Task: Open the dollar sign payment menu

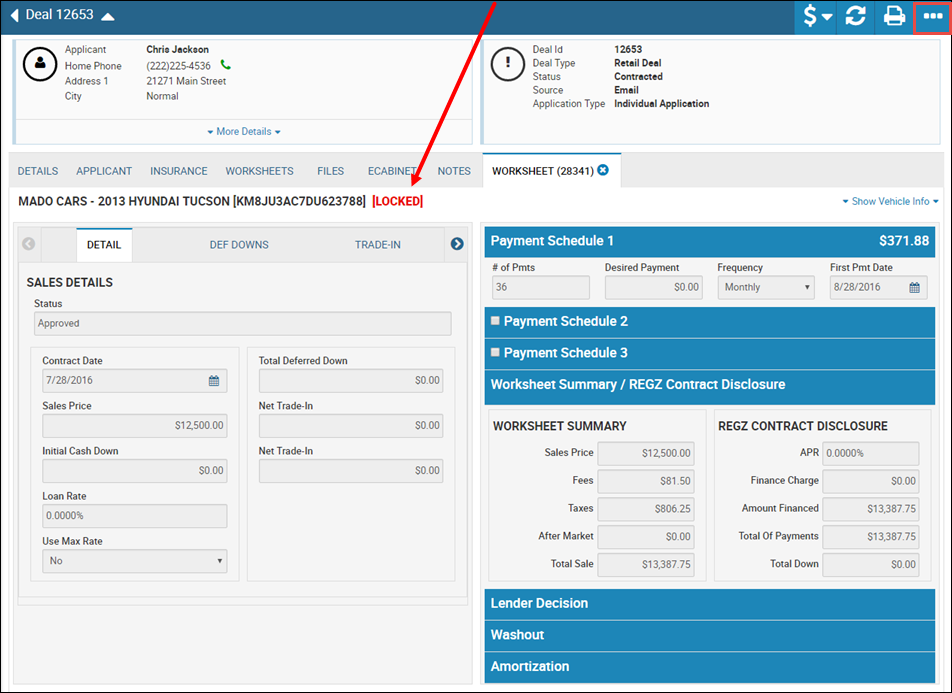Action: click(817, 16)
